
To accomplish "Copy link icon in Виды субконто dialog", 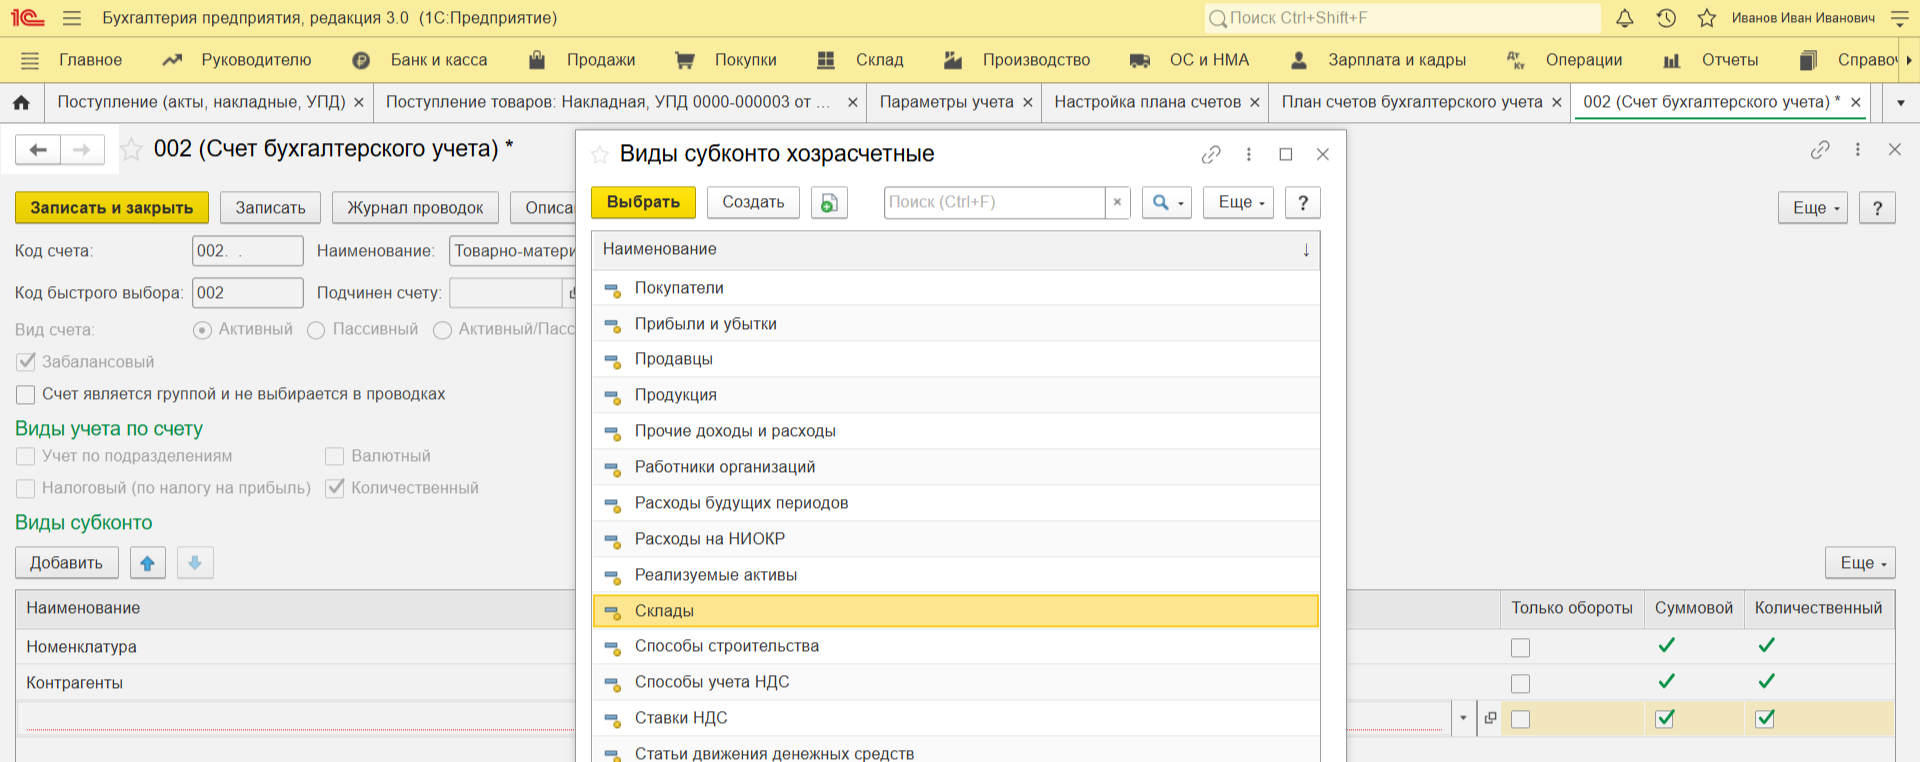I will tap(1211, 154).
